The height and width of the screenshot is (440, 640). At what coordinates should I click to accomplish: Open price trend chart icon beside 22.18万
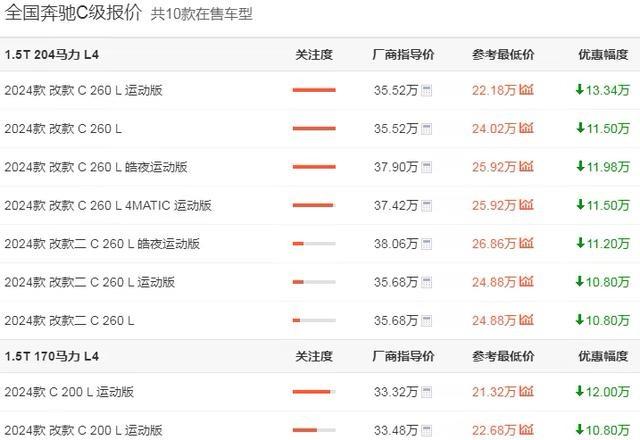[x=527, y=90]
